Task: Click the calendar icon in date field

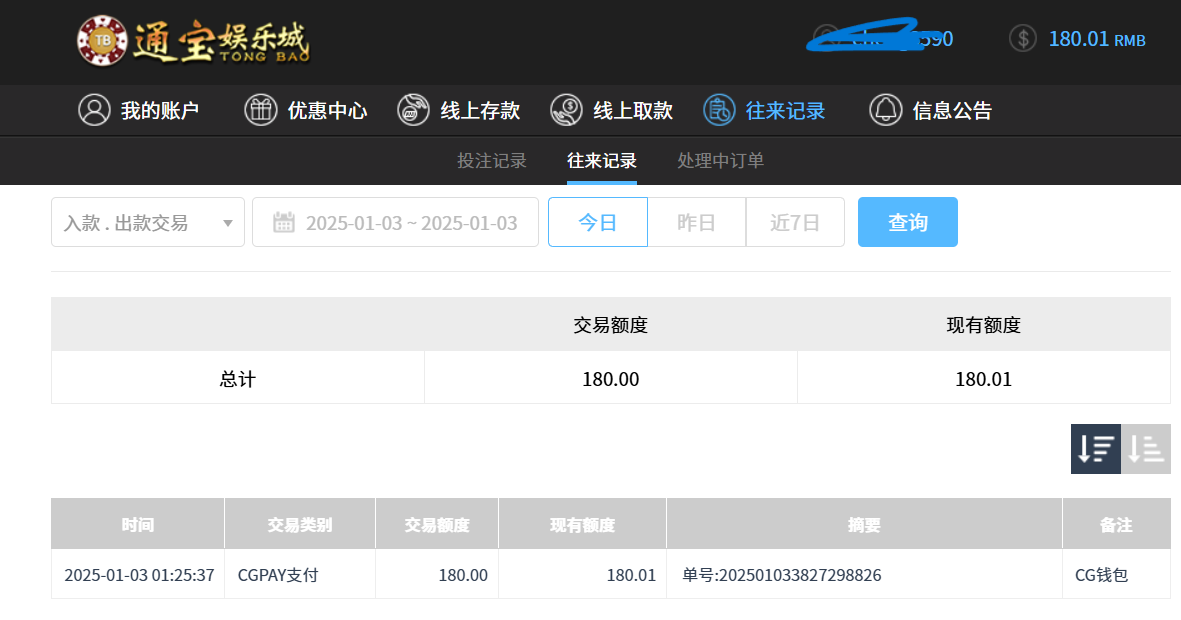Action: (283, 222)
